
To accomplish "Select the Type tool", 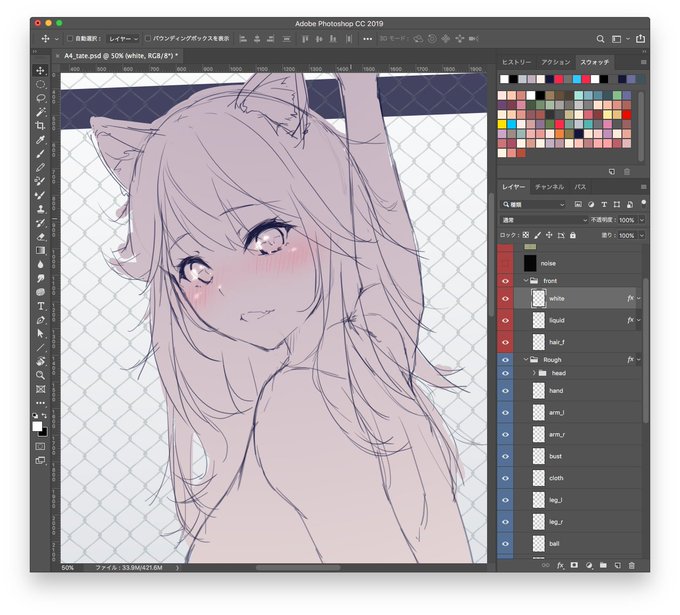I will (x=40, y=306).
